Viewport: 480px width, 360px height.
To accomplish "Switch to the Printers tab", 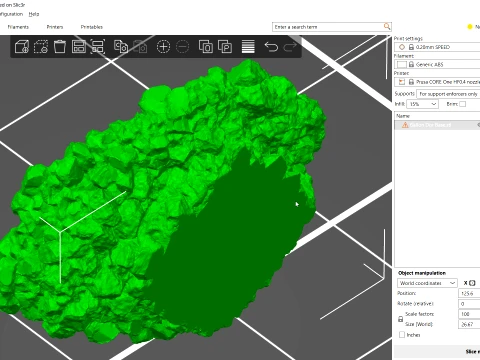I will [55, 27].
